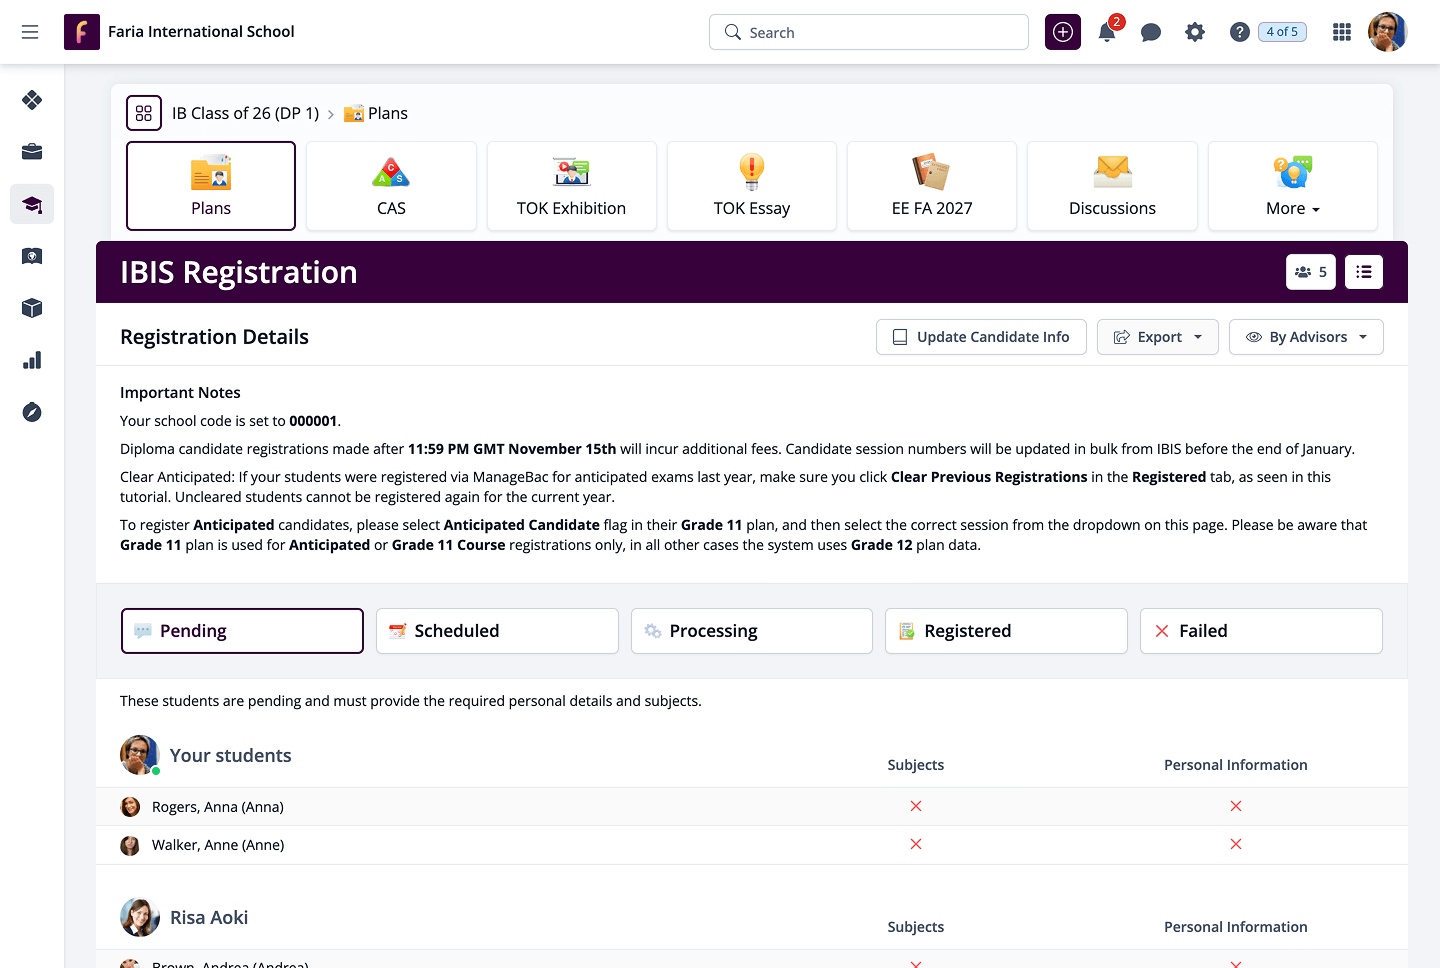This screenshot has width=1440, height=968.
Task: Expand the Export dropdown
Action: (x=1158, y=337)
